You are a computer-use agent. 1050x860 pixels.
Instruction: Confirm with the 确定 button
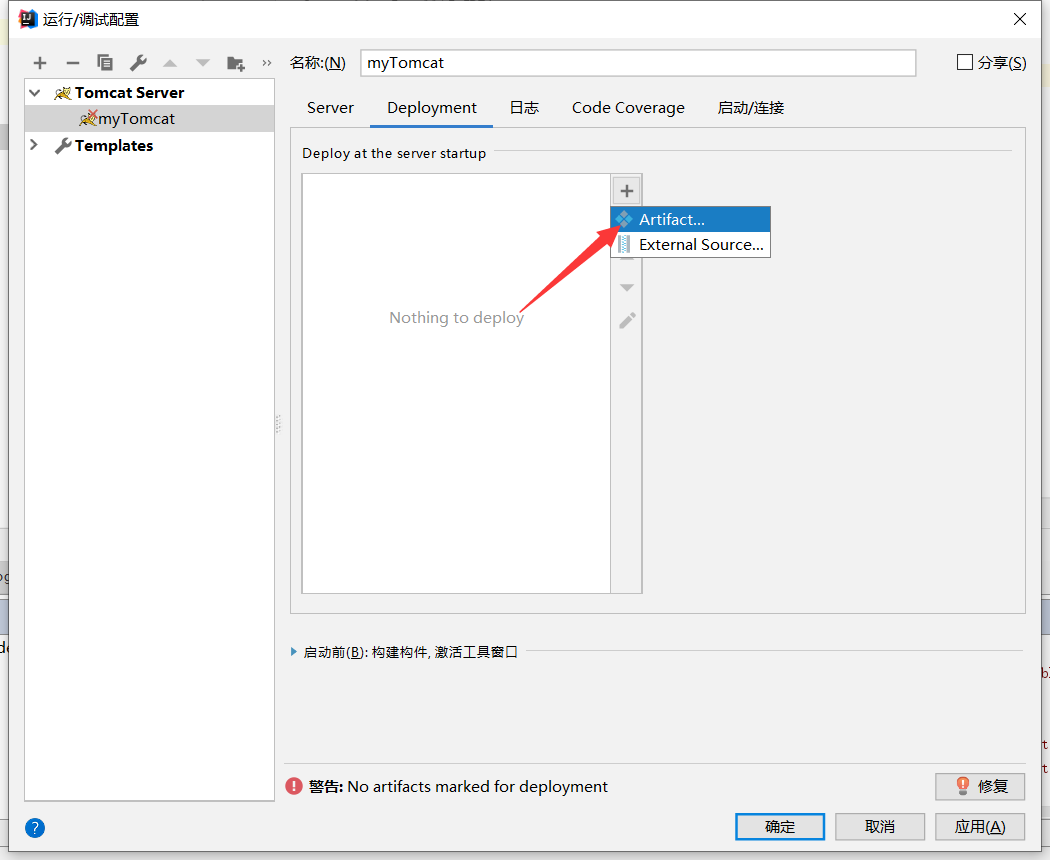coord(779,827)
